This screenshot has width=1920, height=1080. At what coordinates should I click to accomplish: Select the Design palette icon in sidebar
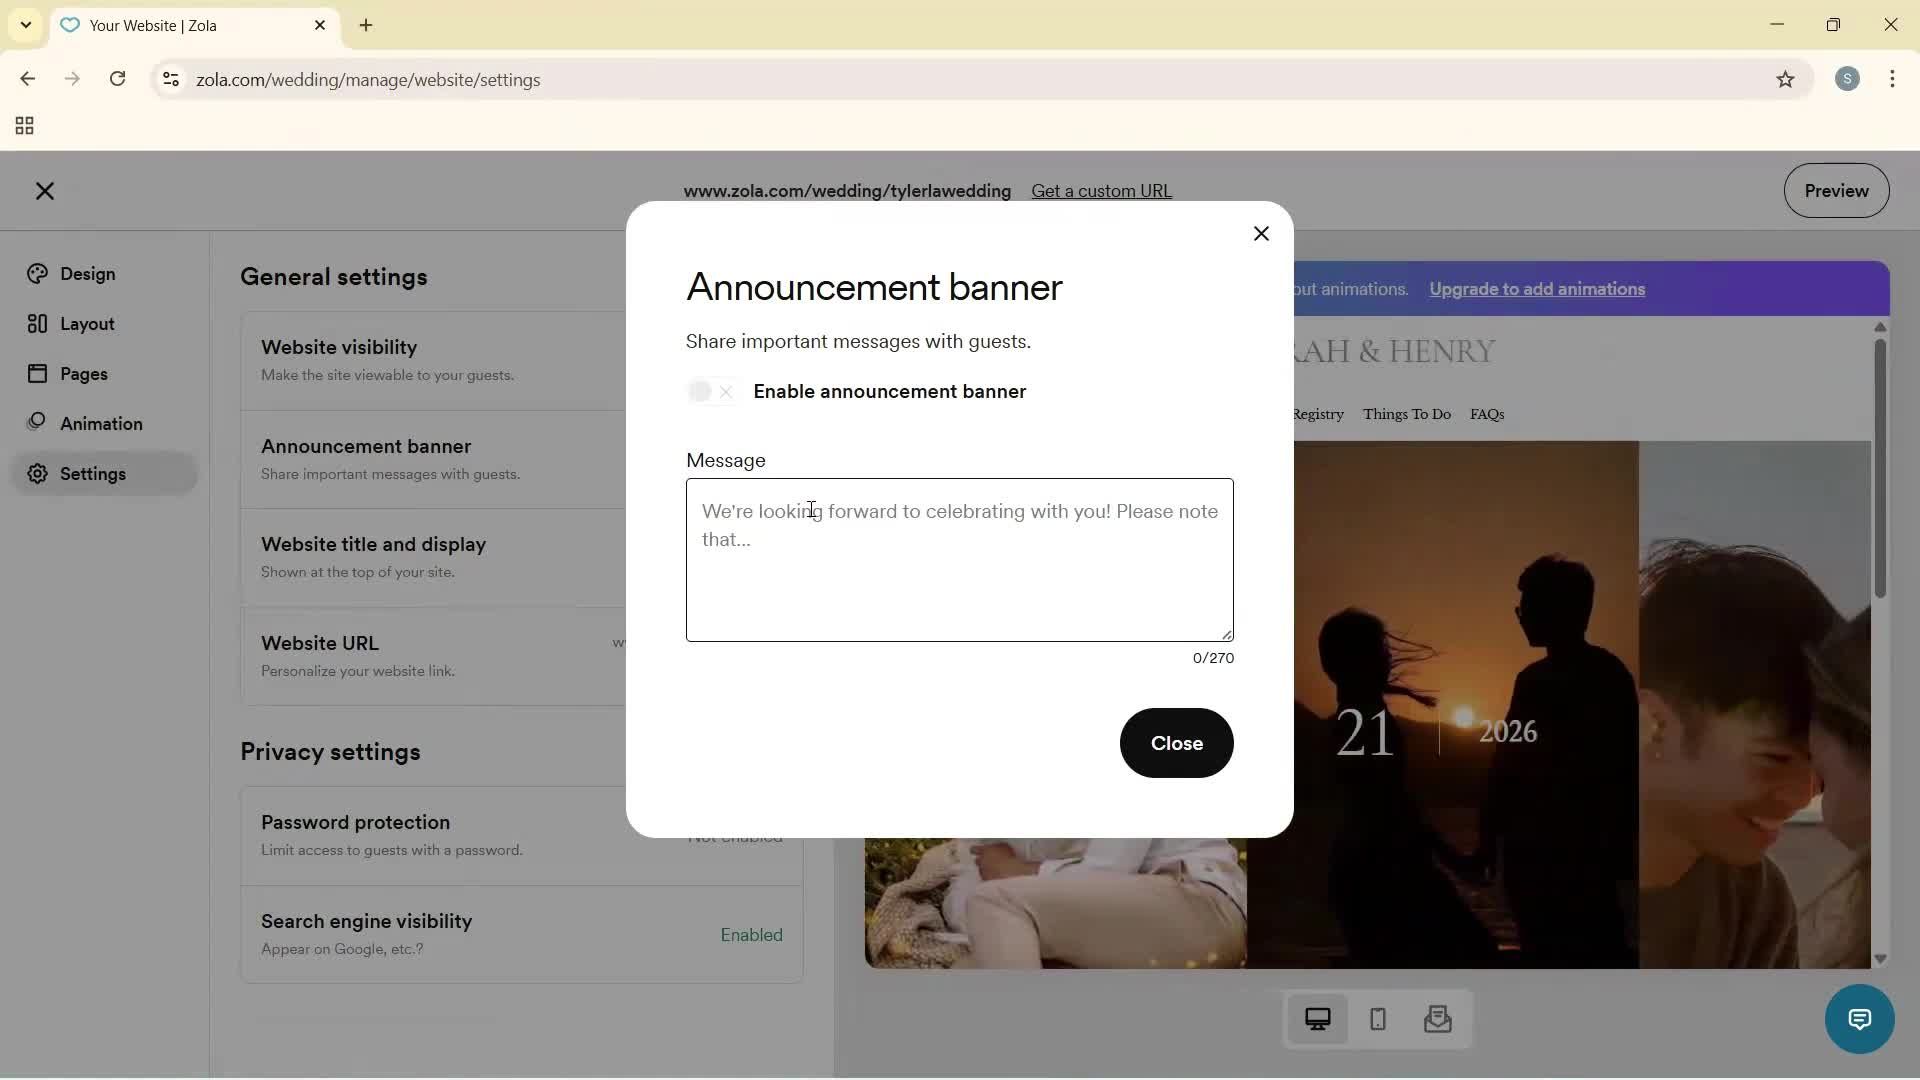pos(37,273)
